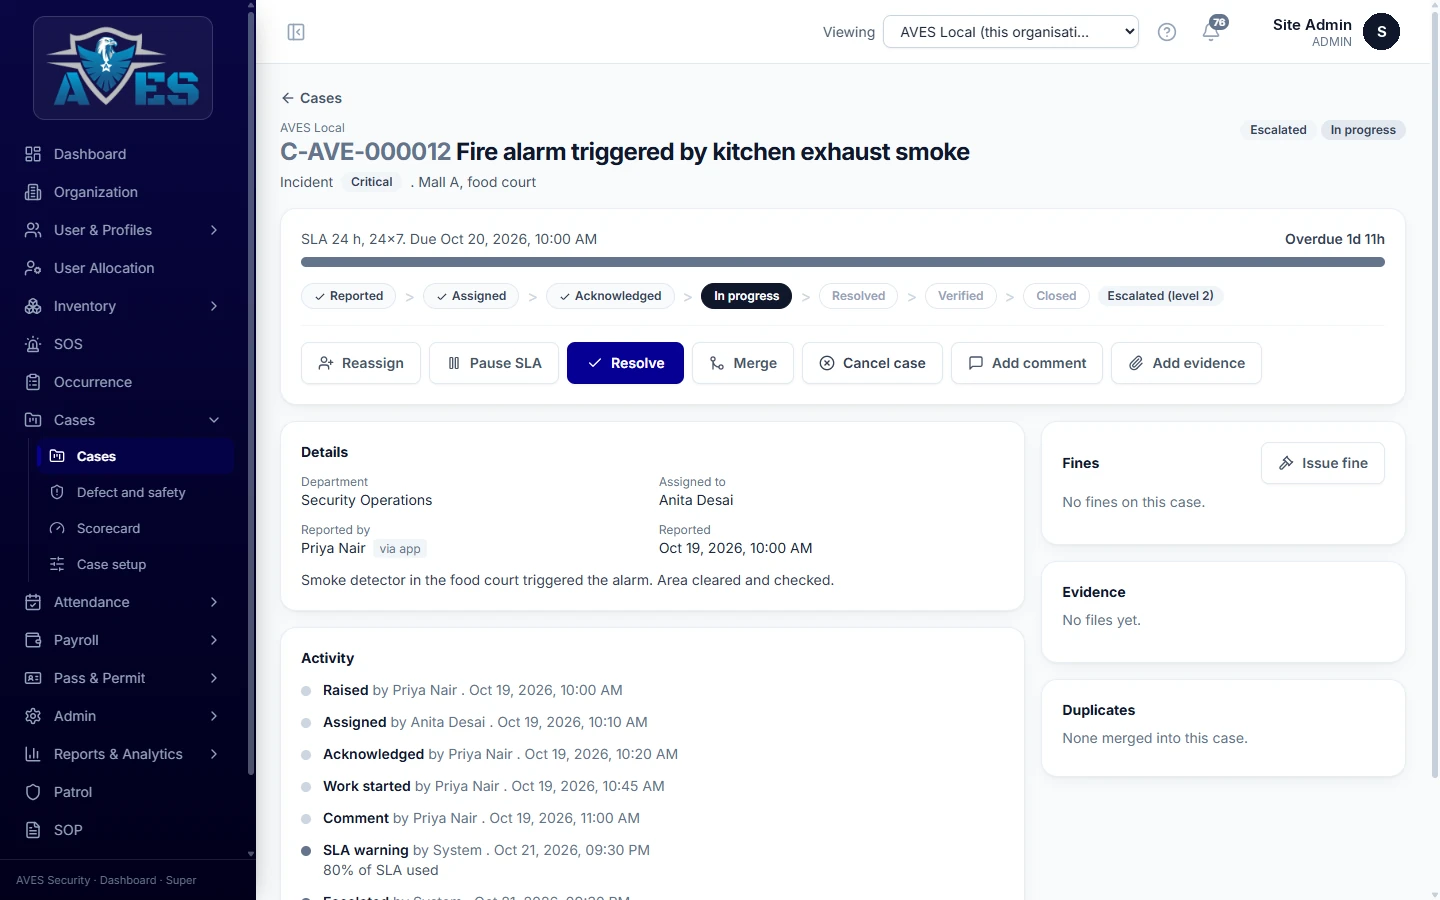The width and height of the screenshot is (1440, 900).
Task: Click the In progress status step
Action: (x=746, y=296)
